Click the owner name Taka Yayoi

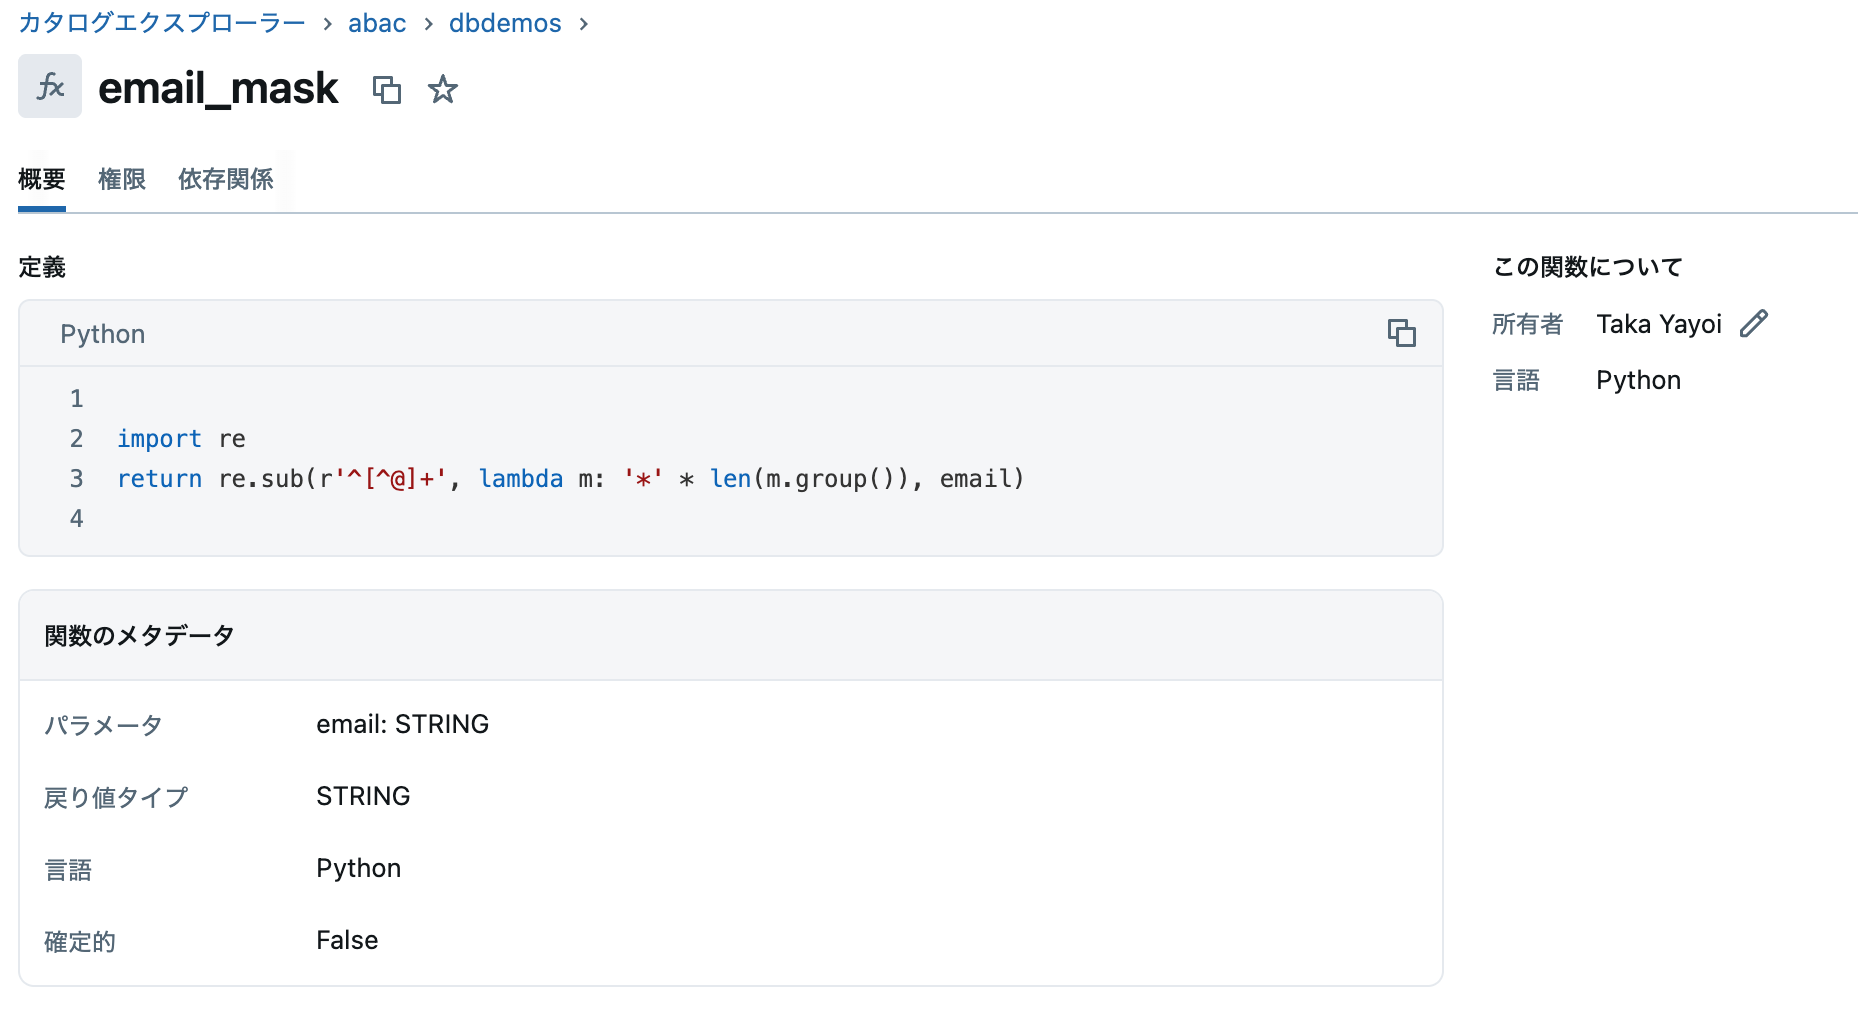[1660, 323]
